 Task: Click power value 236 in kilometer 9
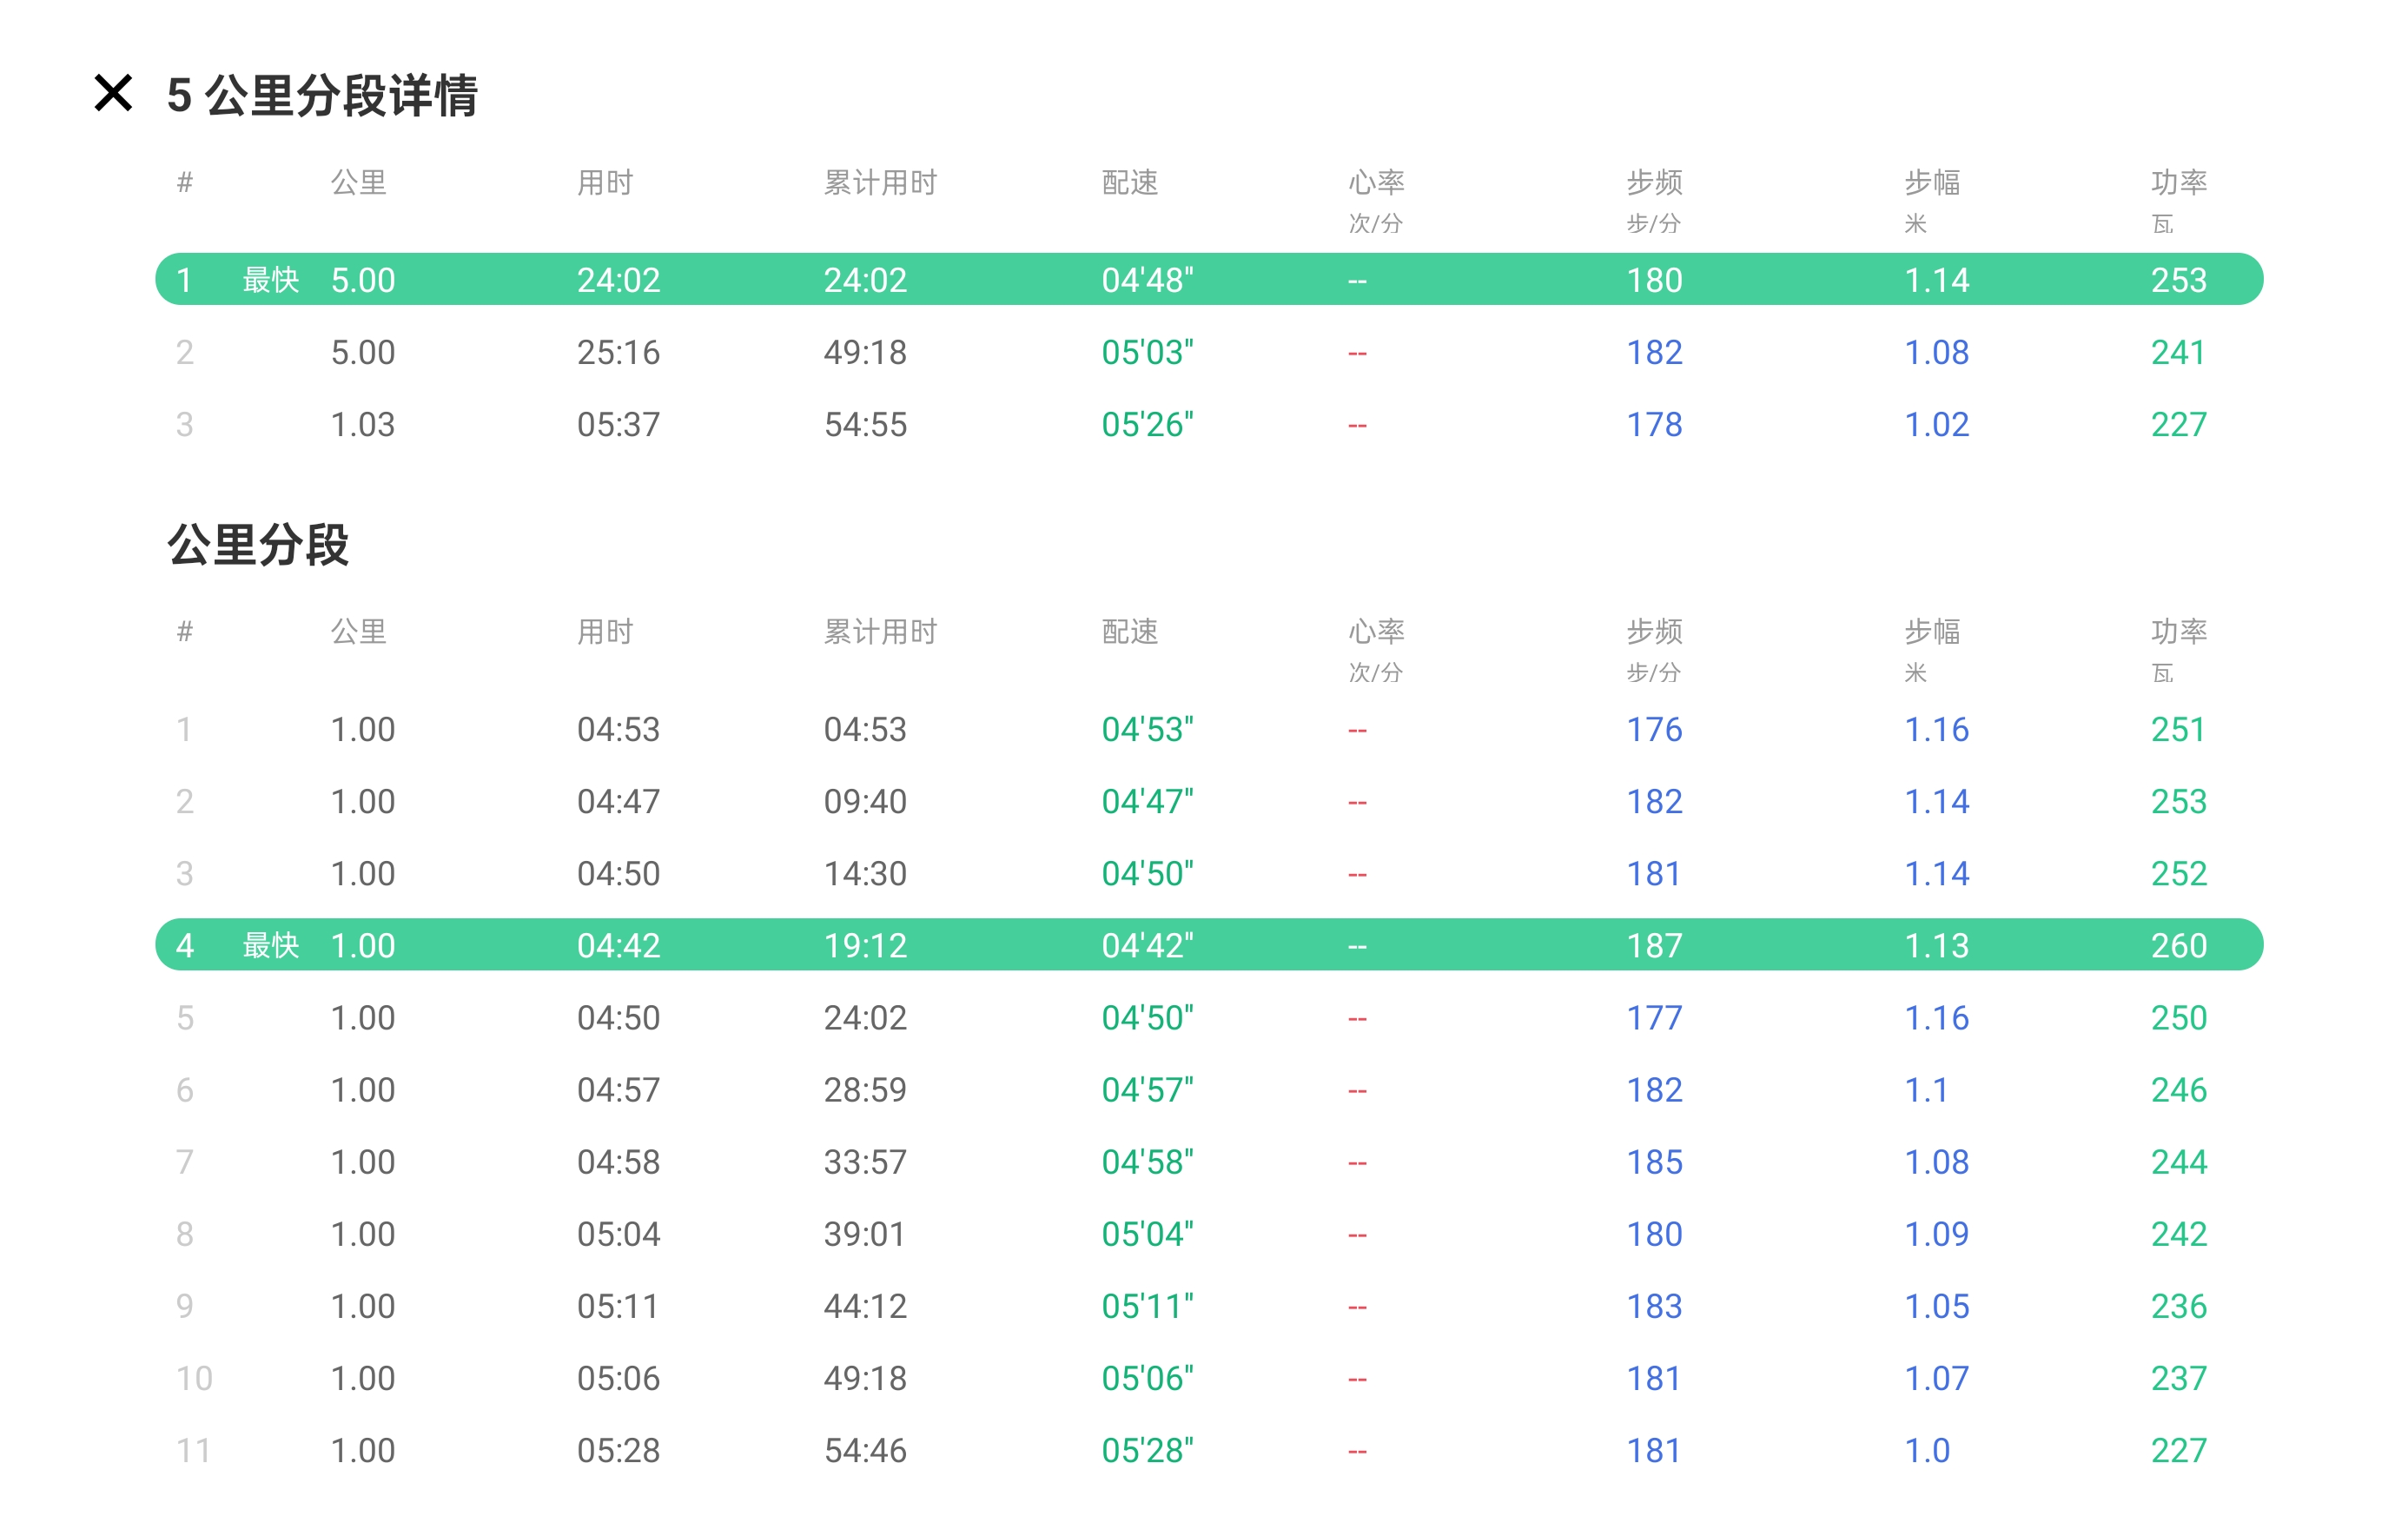click(2178, 1306)
